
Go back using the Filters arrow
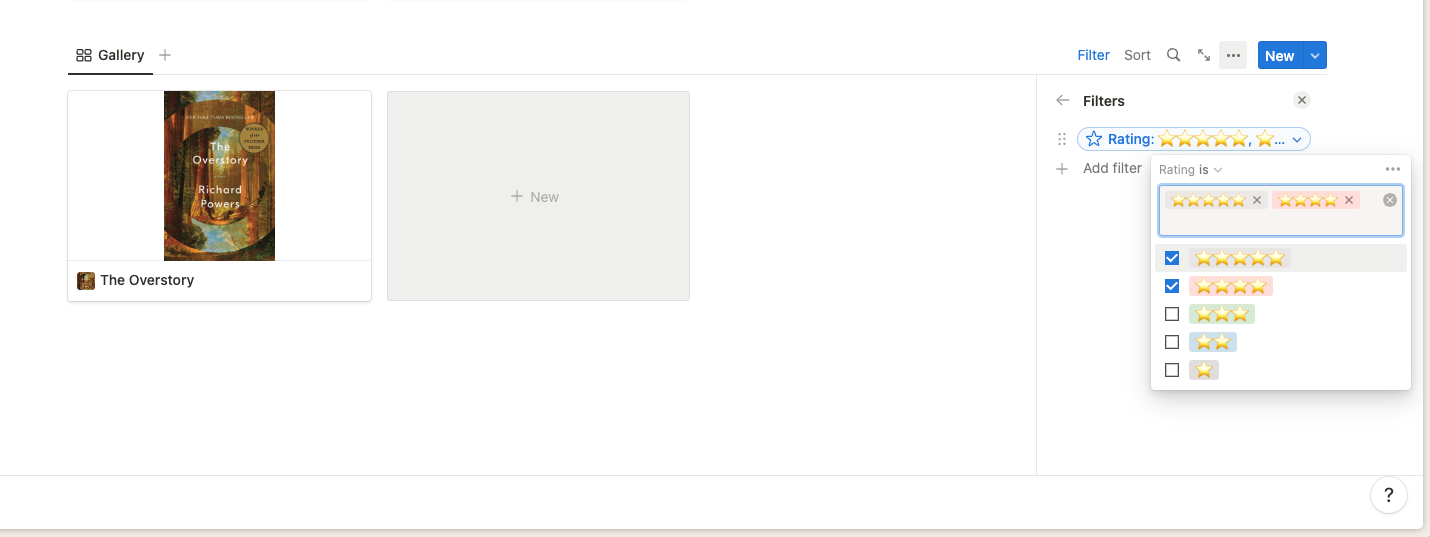[1063, 100]
